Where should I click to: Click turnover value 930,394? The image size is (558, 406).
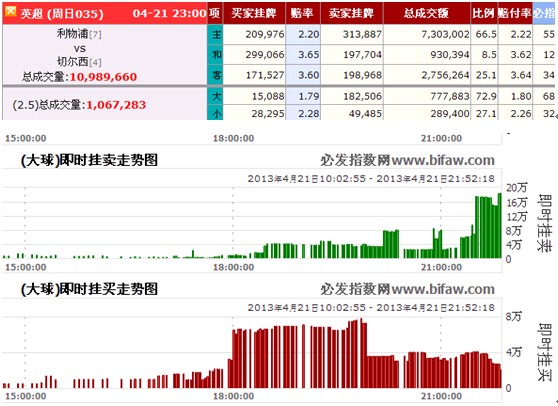pos(450,55)
